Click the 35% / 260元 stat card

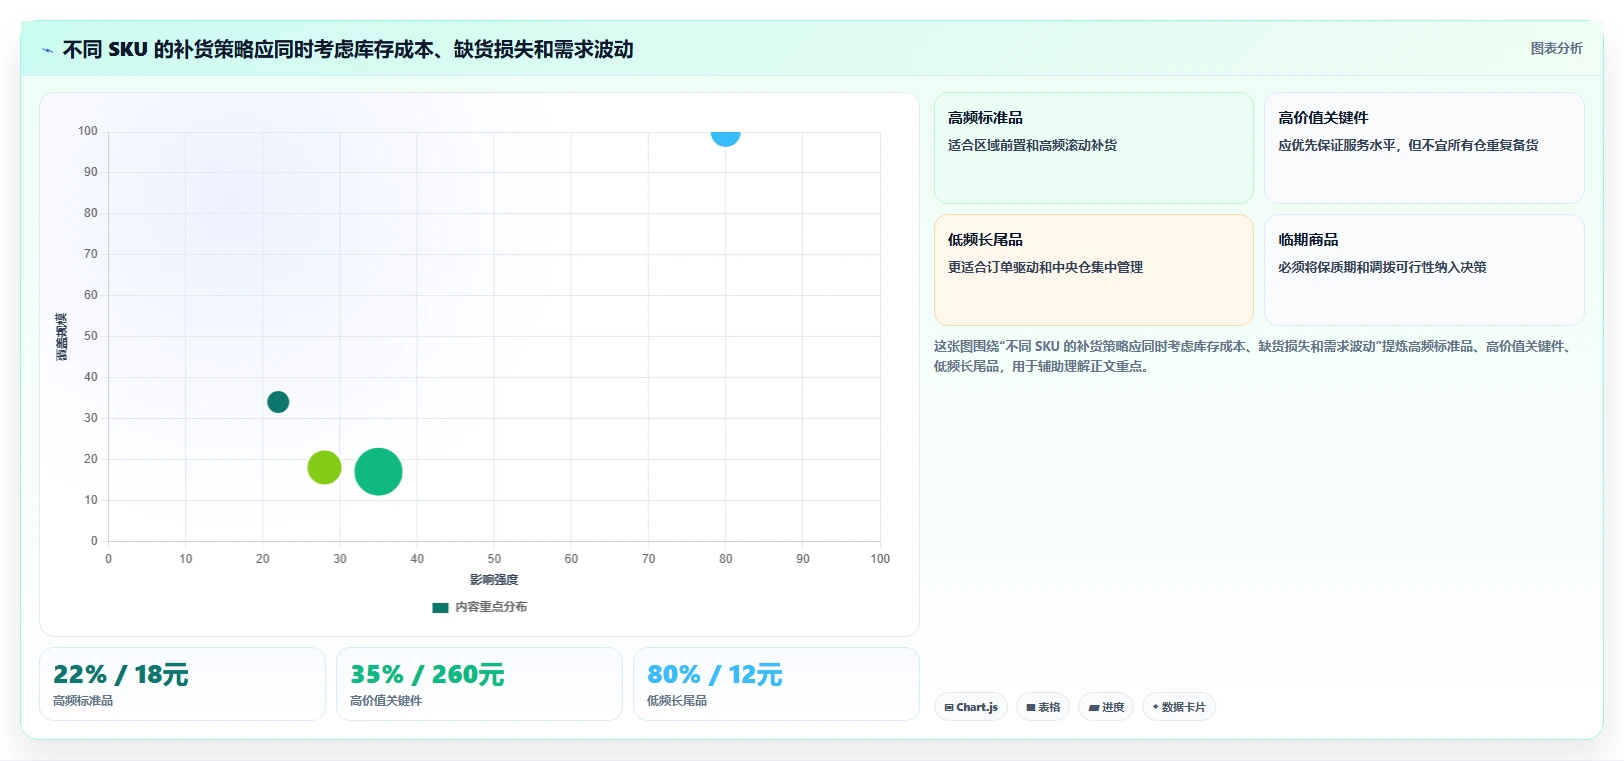479,684
